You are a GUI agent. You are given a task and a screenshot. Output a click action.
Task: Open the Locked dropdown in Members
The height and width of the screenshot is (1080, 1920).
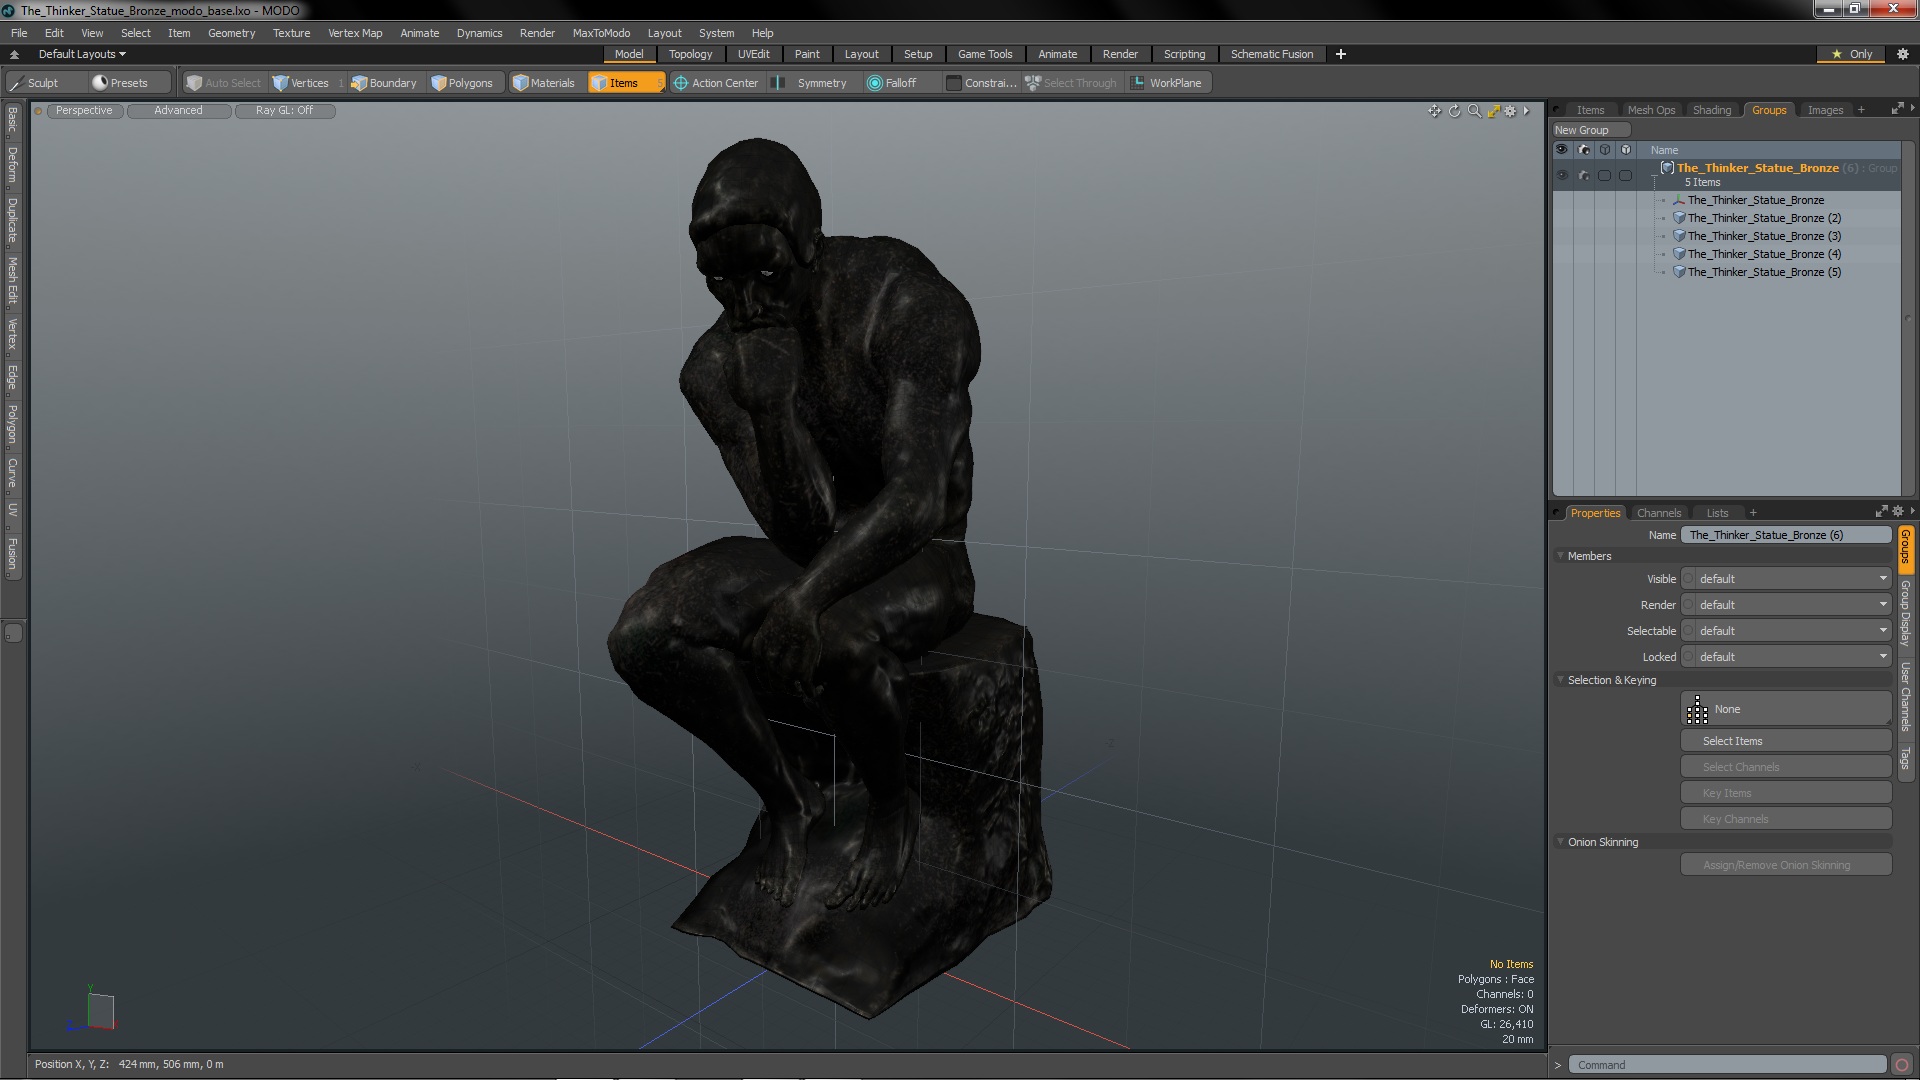point(1786,657)
